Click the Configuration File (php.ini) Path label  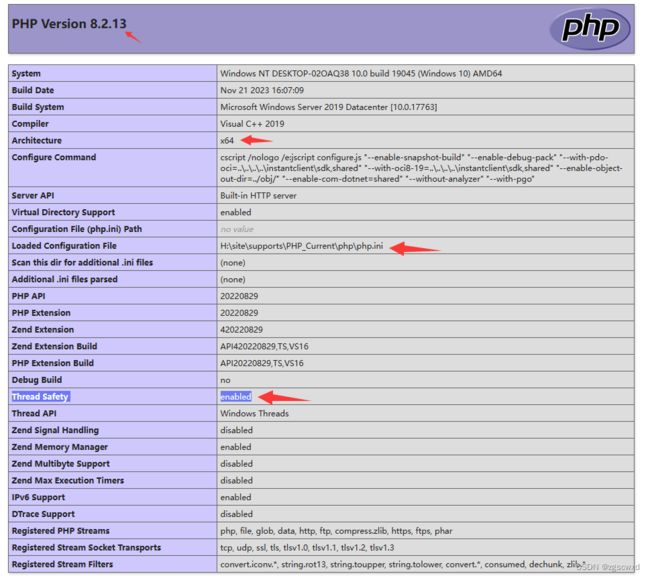pos(77,229)
